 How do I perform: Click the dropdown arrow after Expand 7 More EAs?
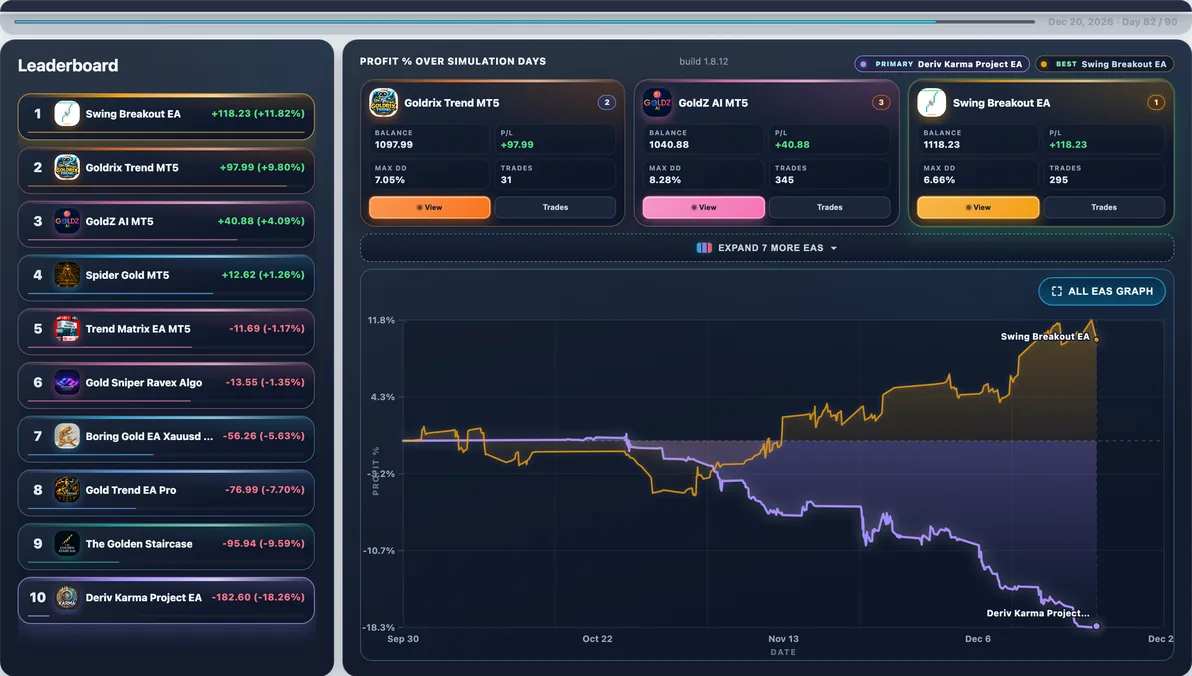(x=834, y=249)
